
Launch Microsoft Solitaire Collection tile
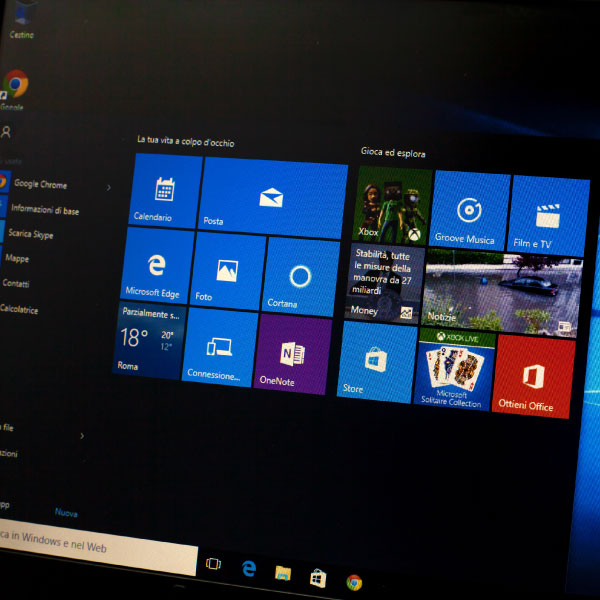click(454, 369)
